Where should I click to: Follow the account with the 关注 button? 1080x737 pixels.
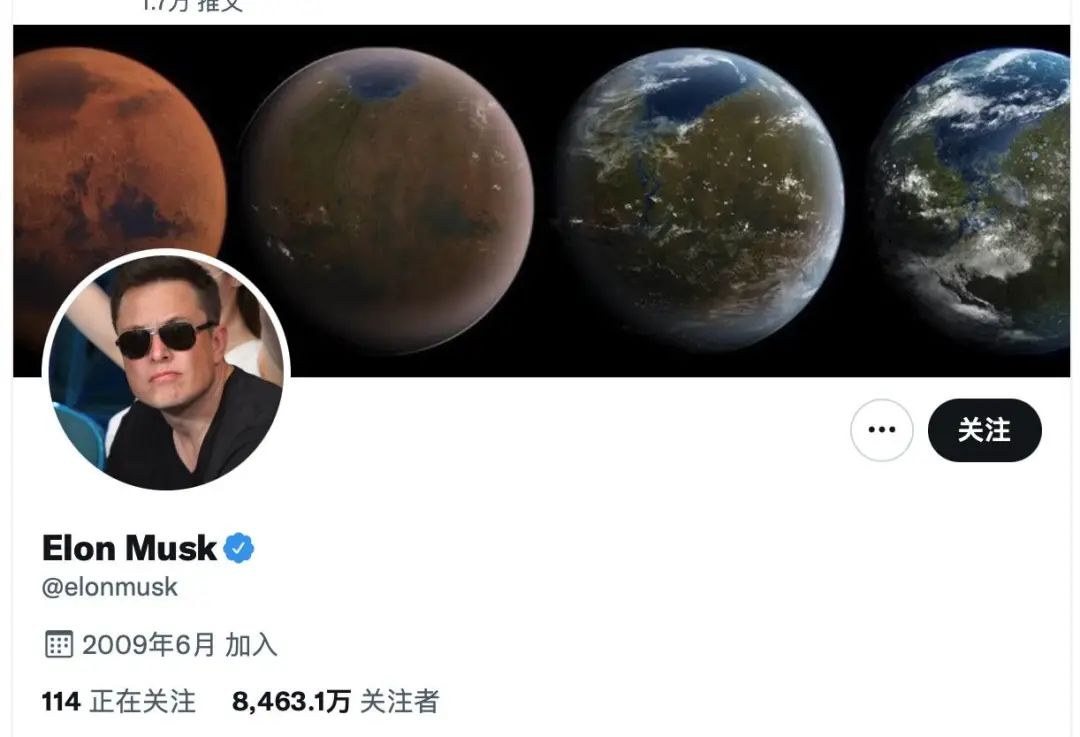coord(984,430)
